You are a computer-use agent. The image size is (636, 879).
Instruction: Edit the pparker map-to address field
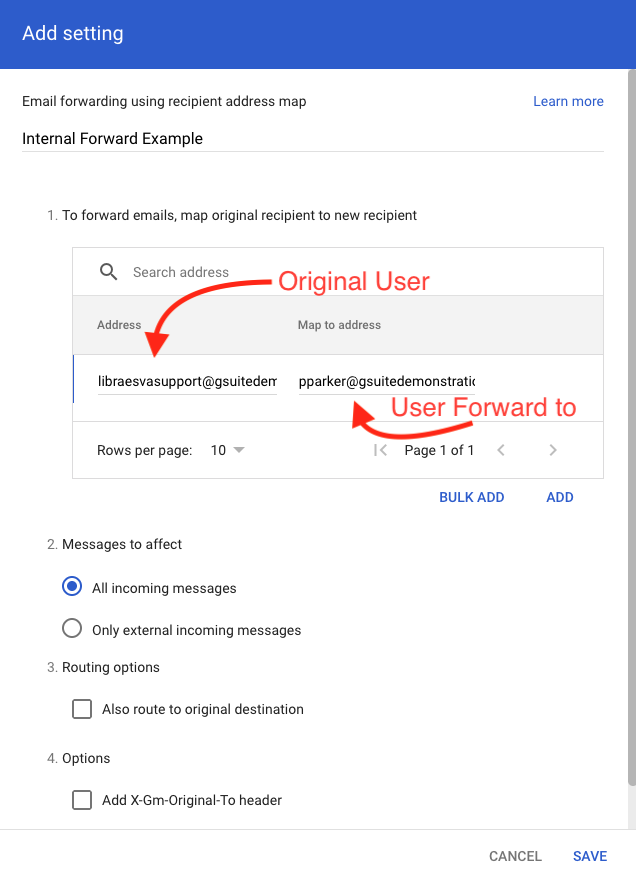click(386, 381)
